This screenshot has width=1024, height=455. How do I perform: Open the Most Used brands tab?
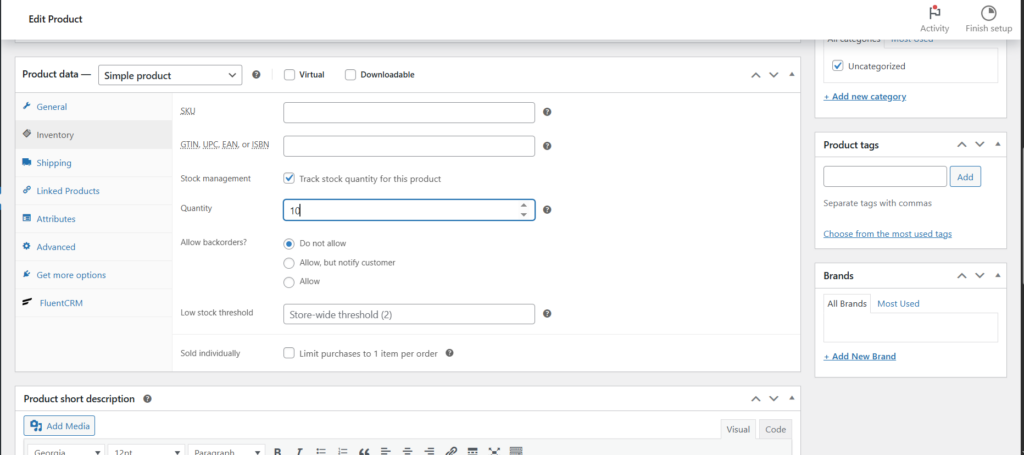point(898,303)
